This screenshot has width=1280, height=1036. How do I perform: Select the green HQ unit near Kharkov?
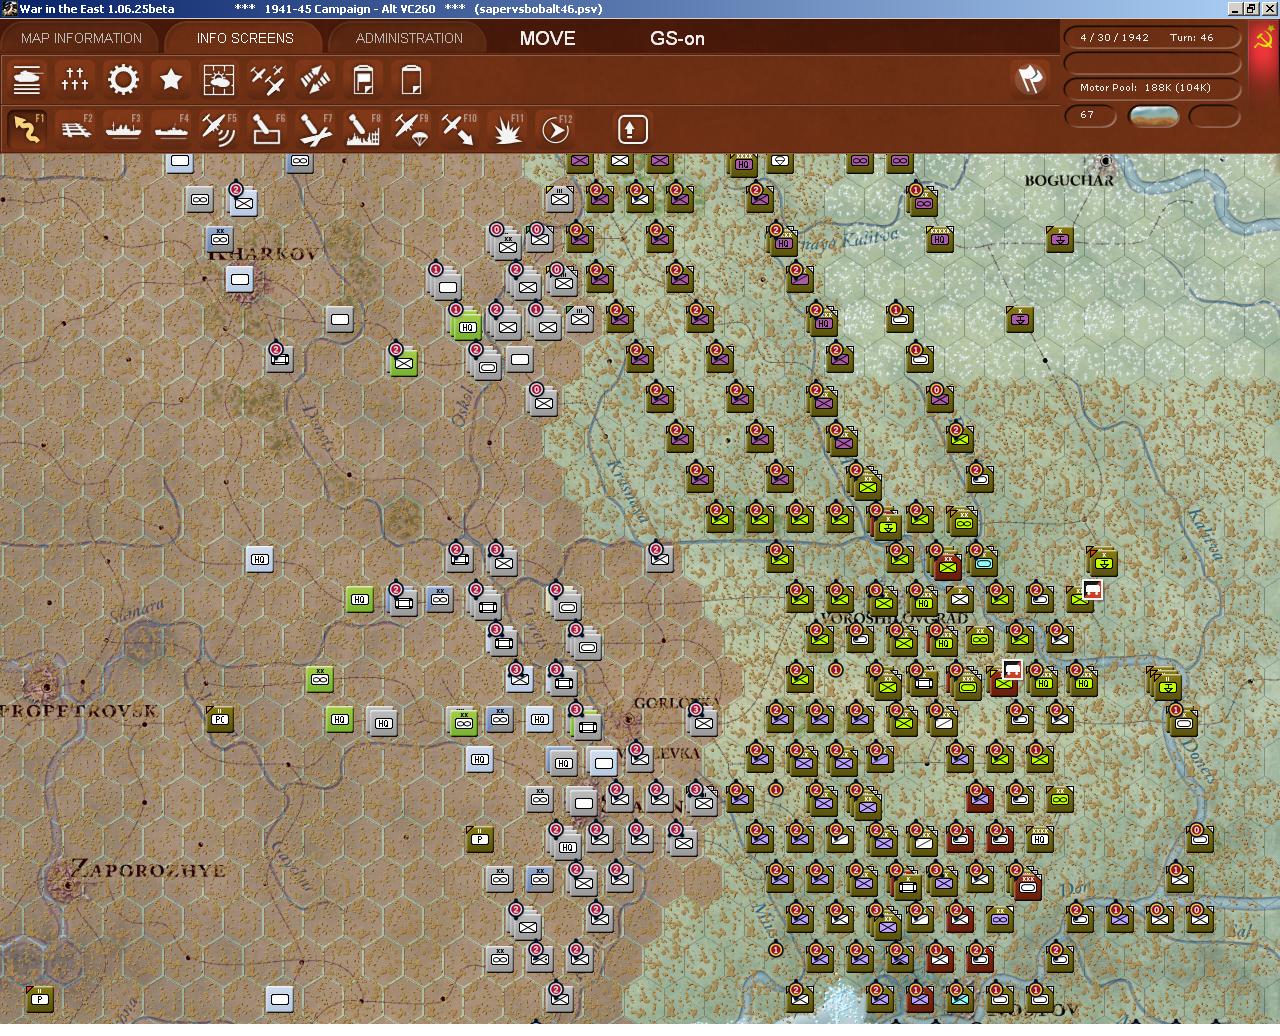467,325
